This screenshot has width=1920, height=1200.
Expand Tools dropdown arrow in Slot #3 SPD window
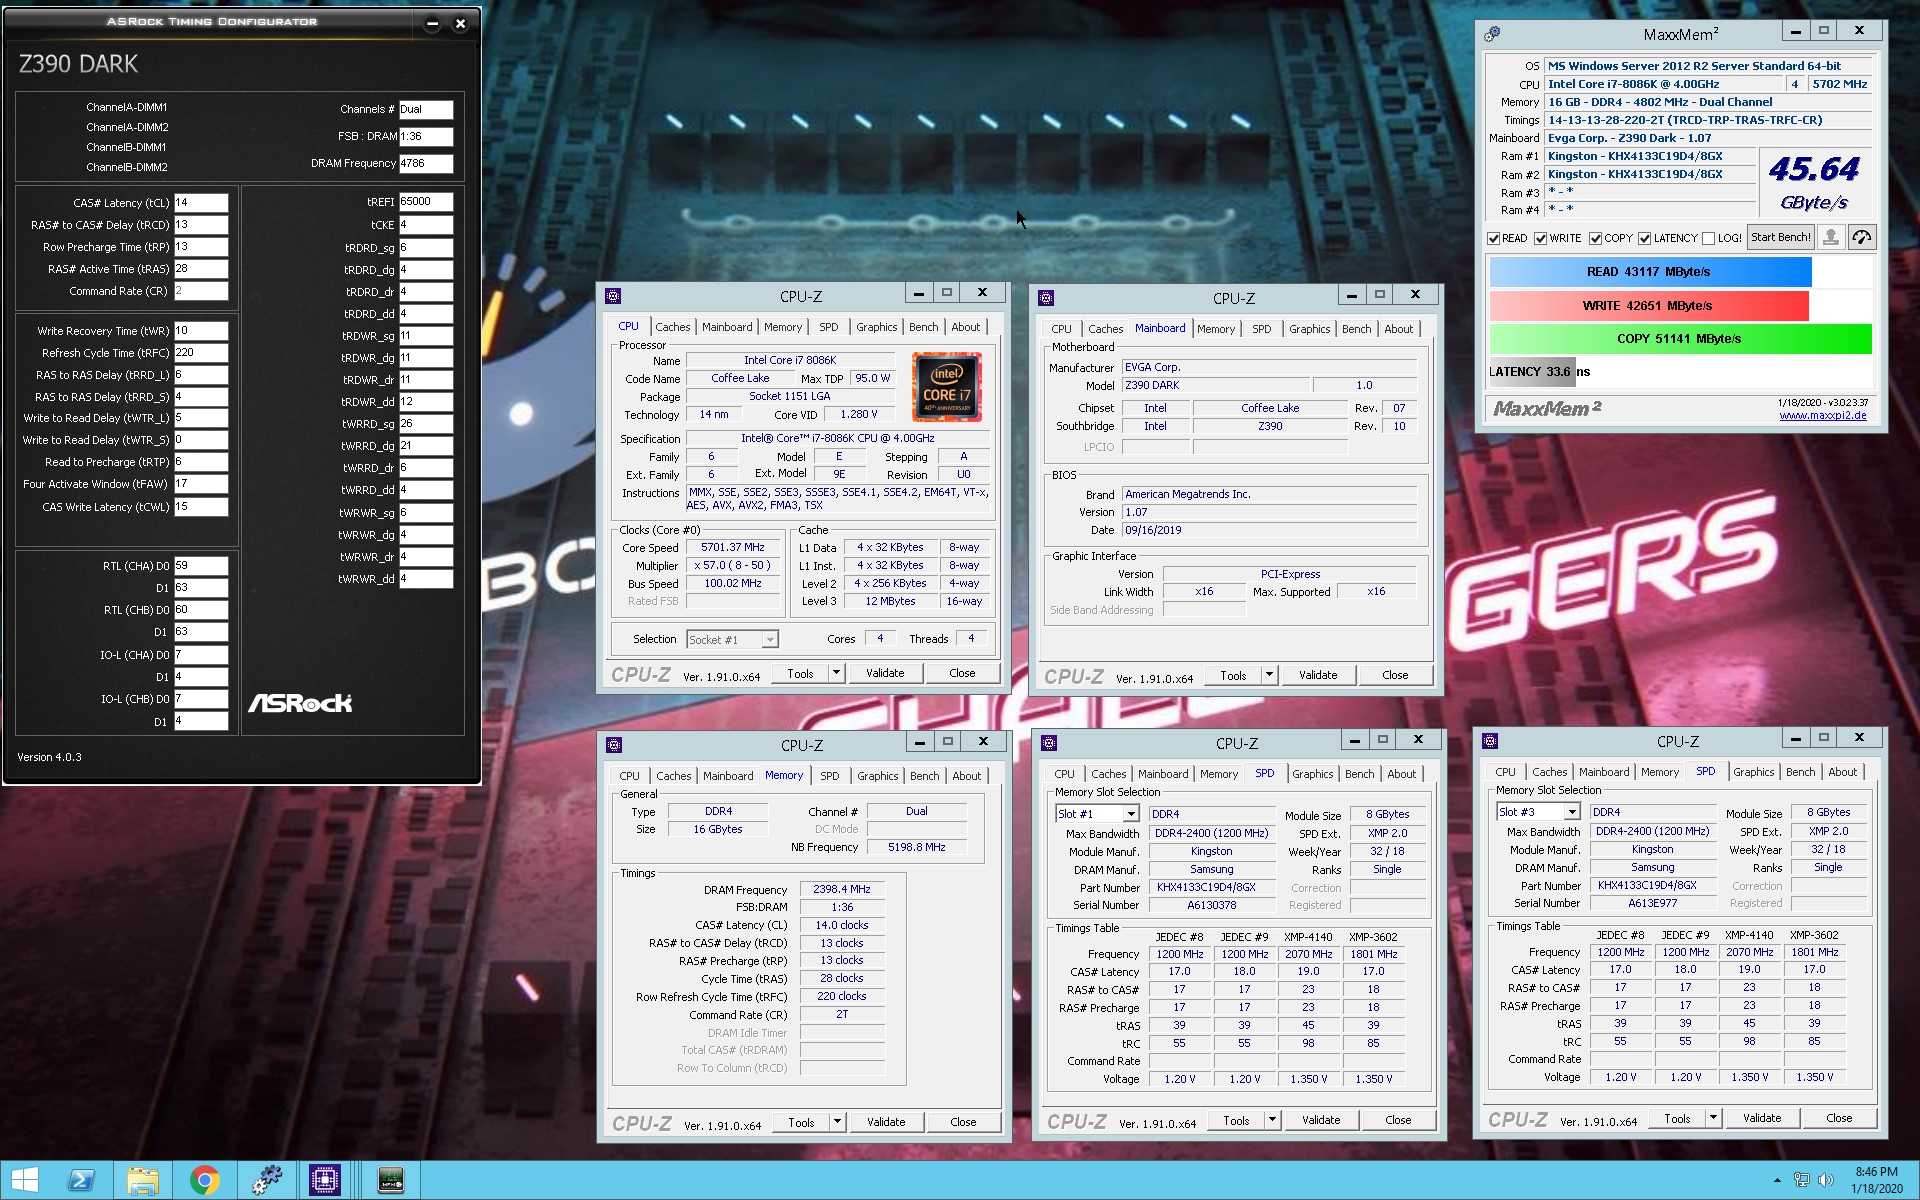pyautogui.click(x=1714, y=1118)
